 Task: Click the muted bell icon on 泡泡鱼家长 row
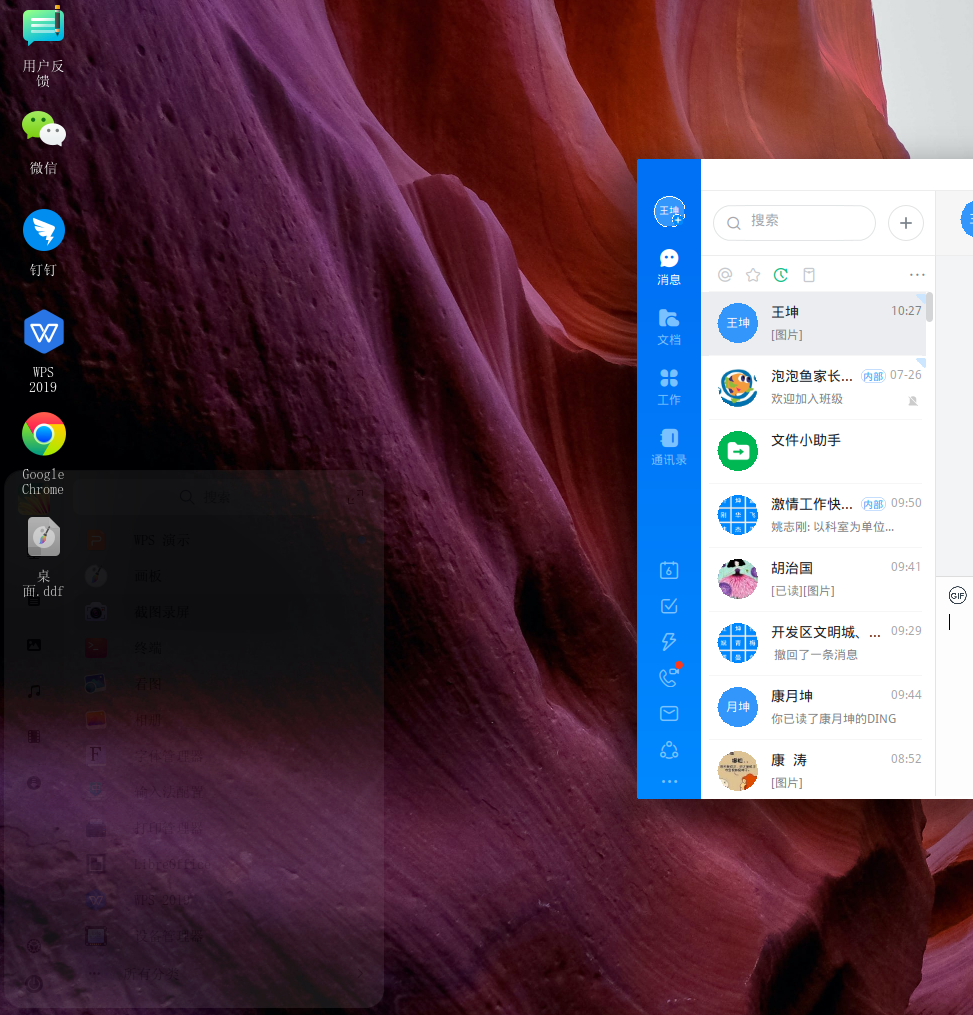coord(913,401)
